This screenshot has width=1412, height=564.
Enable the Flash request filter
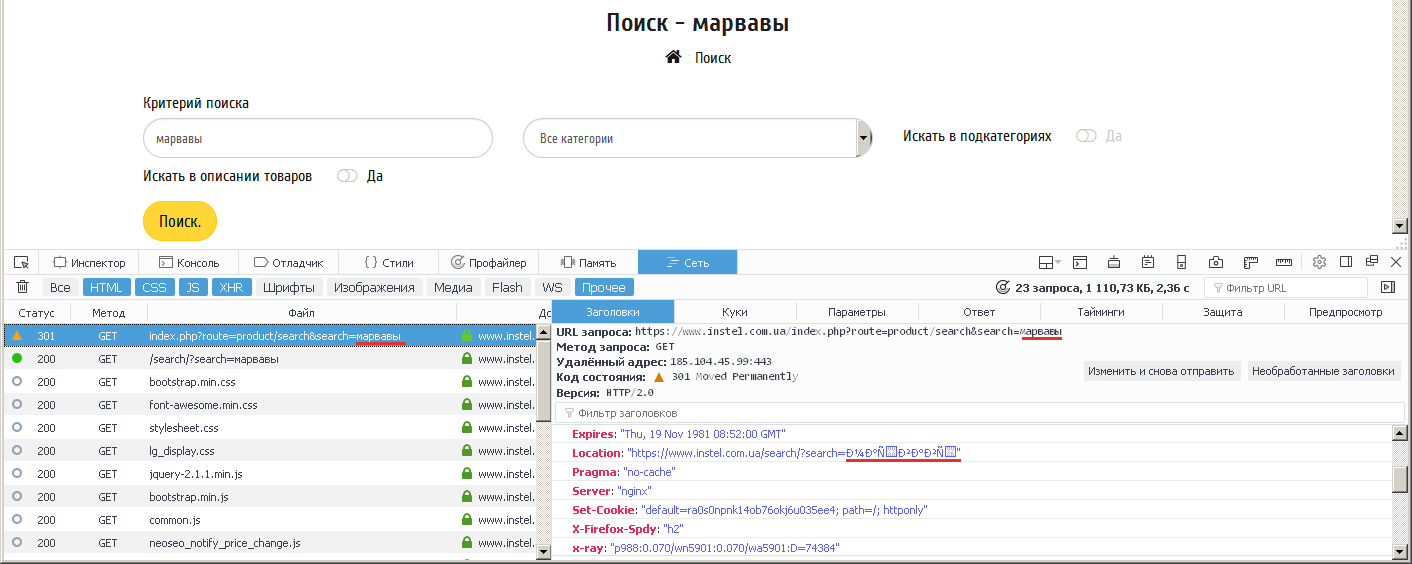tap(507, 287)
